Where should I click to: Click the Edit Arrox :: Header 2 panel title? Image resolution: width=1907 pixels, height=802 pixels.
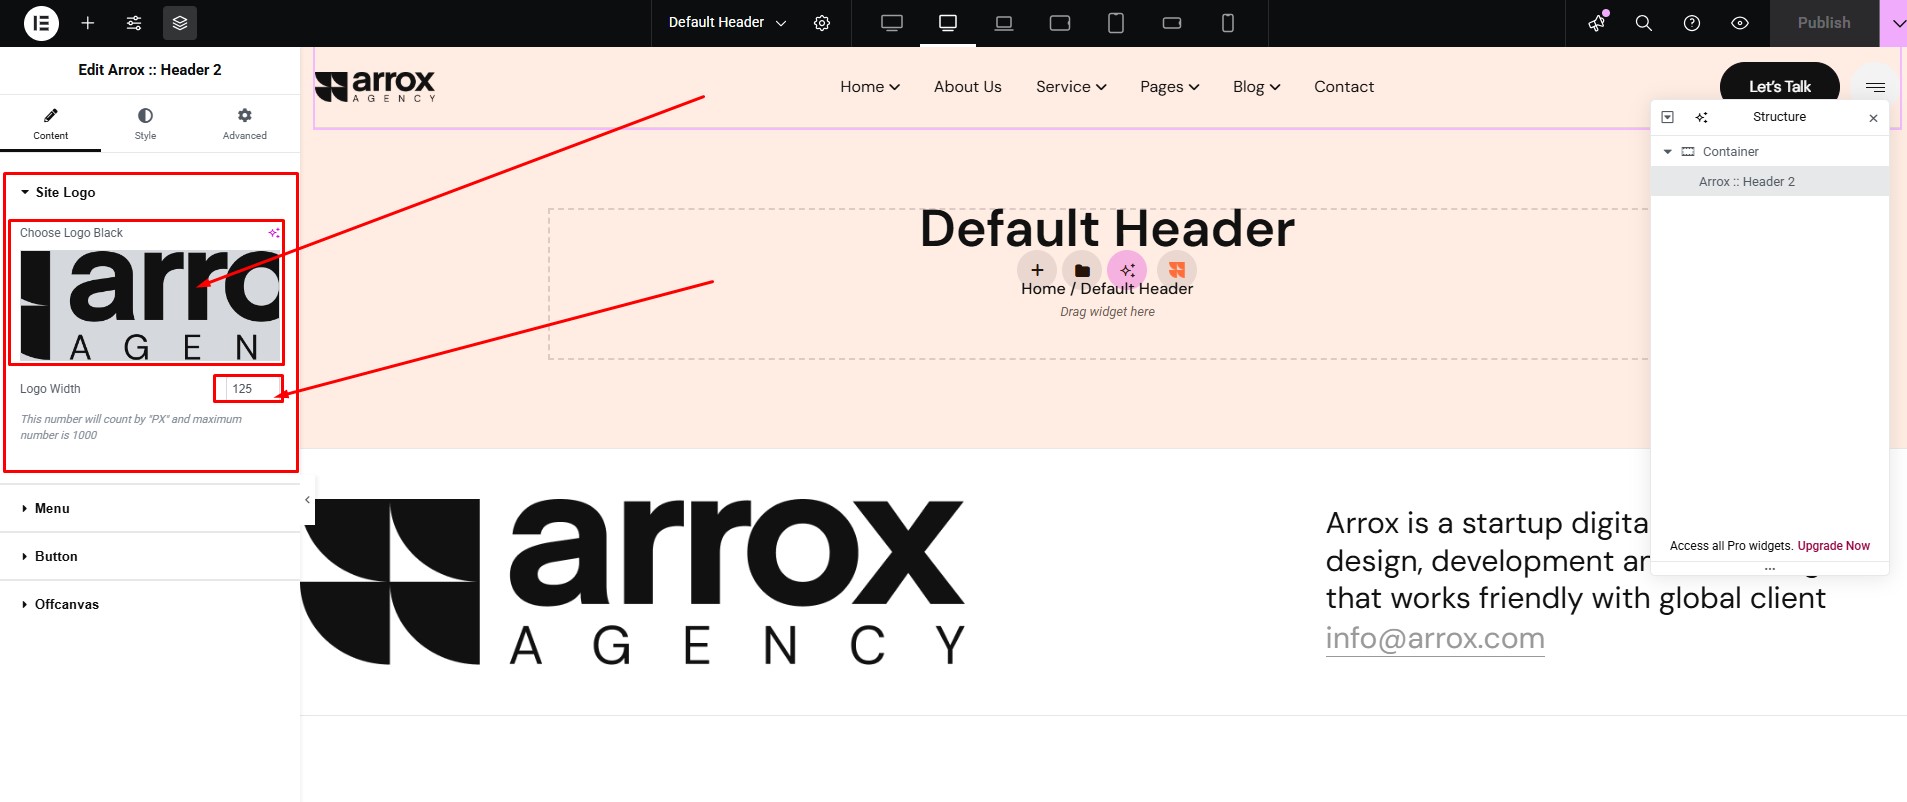tap(150, 70)
